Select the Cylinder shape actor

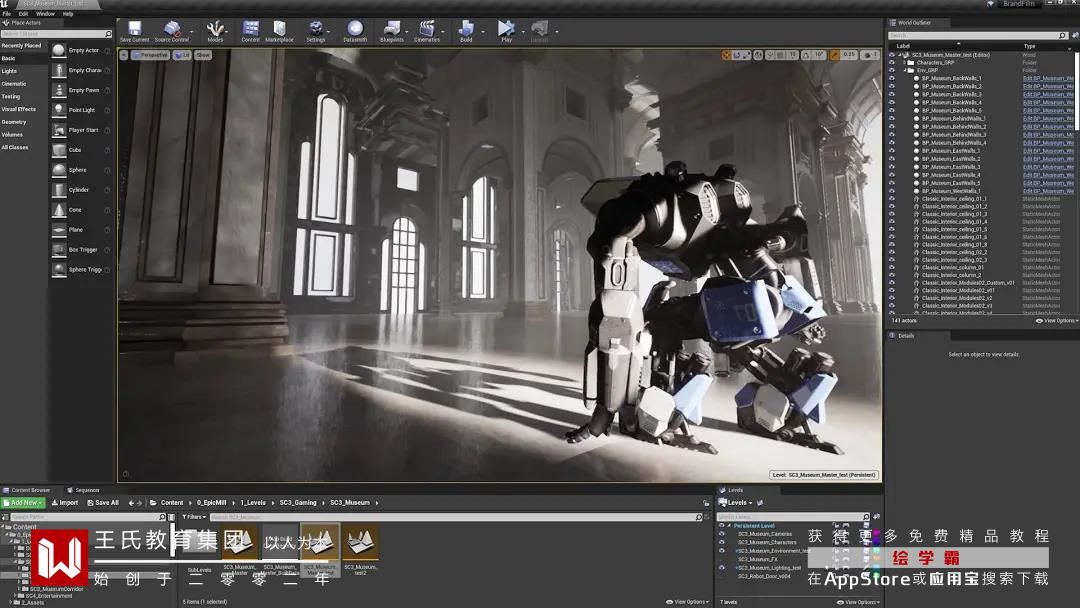click(81, 190)
